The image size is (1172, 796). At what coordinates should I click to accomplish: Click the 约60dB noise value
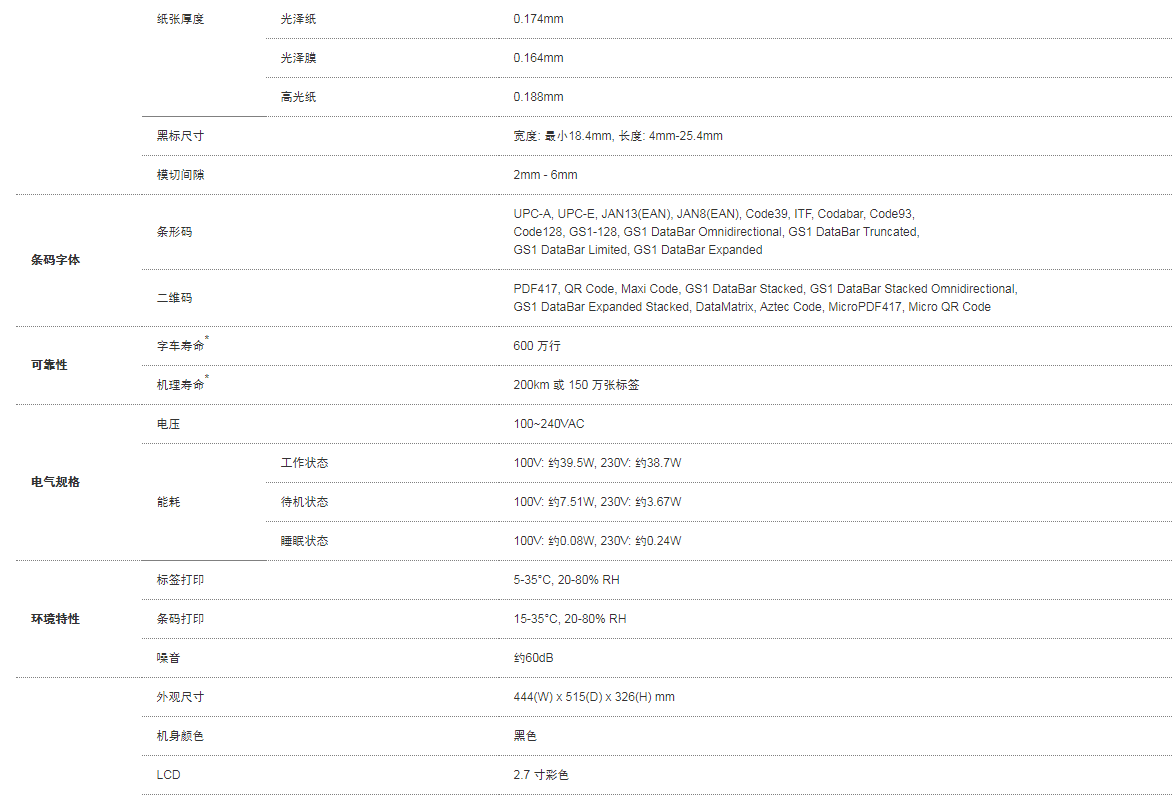click(x=533, y=658)
